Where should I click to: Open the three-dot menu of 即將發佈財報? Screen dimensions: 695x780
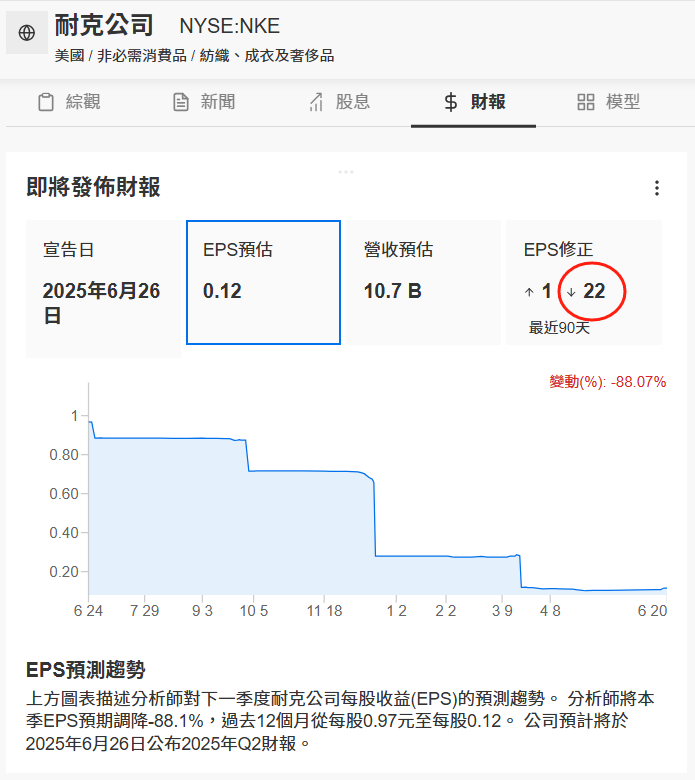click(x=657, y=188)
